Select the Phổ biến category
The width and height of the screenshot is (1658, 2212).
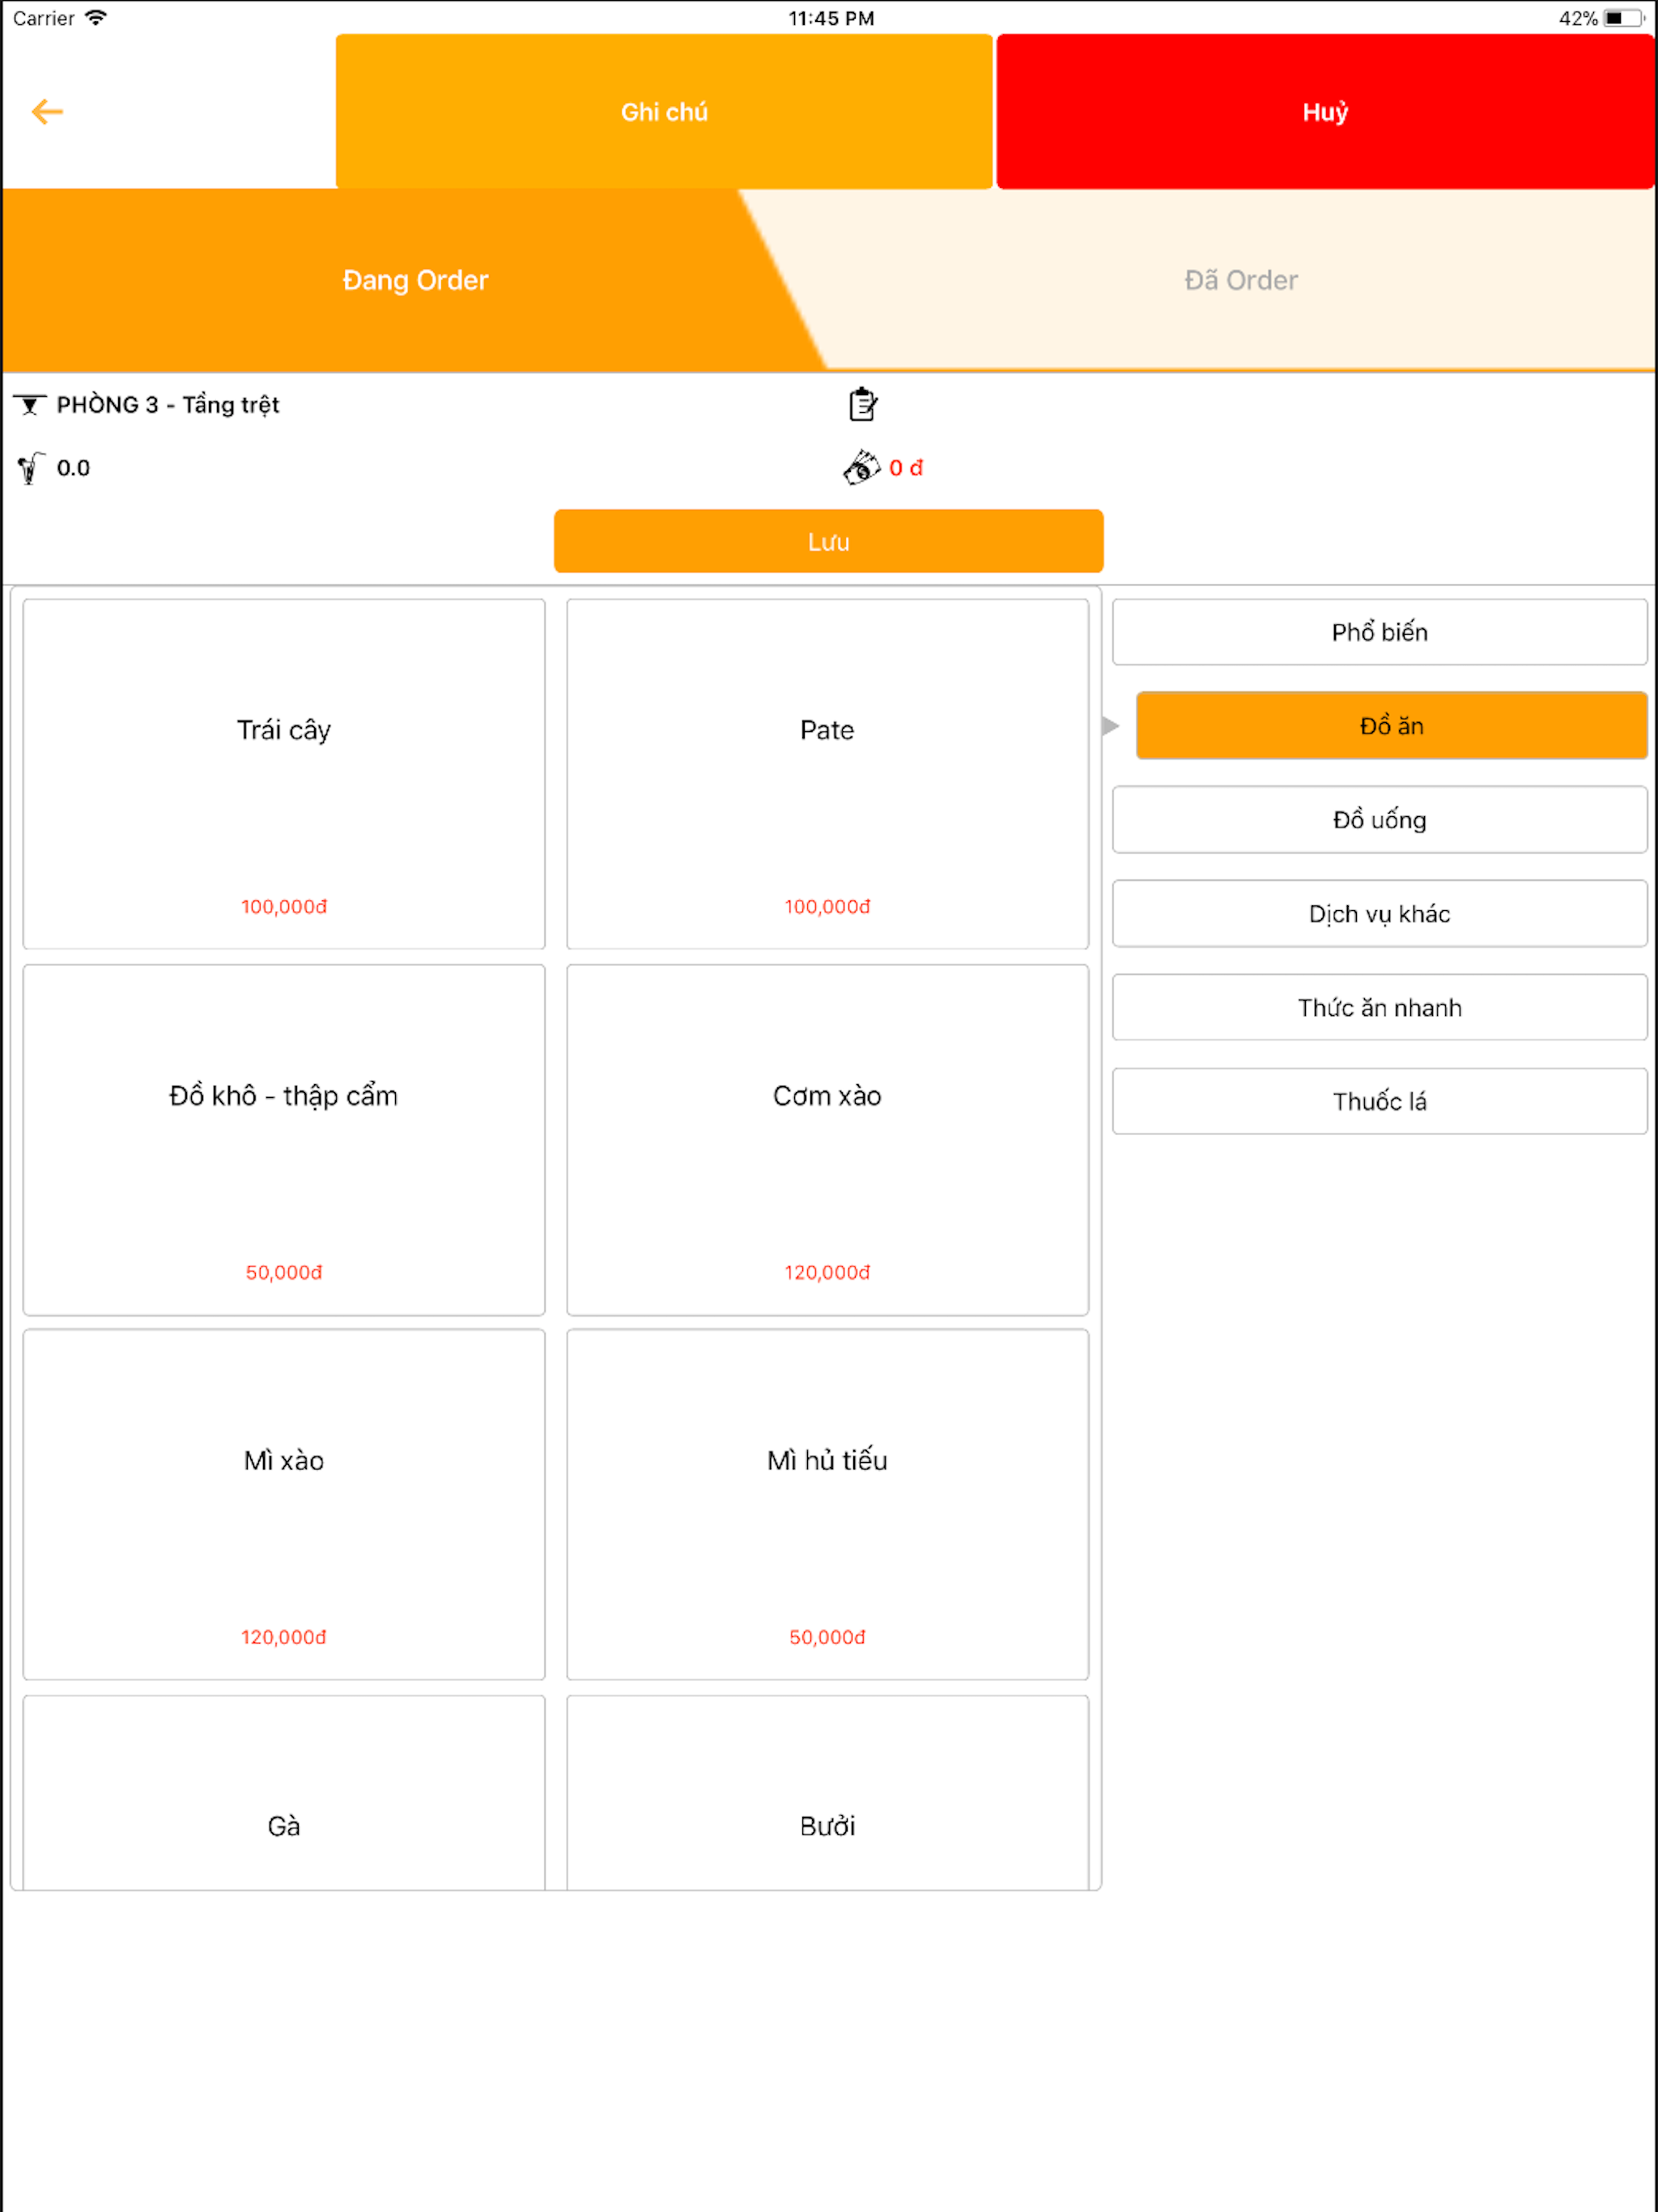1379,632
